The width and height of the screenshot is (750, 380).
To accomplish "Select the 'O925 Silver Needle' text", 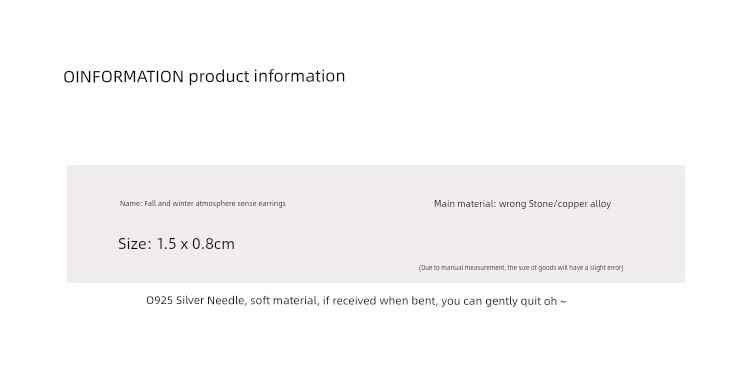I will (x=196, y=301).
